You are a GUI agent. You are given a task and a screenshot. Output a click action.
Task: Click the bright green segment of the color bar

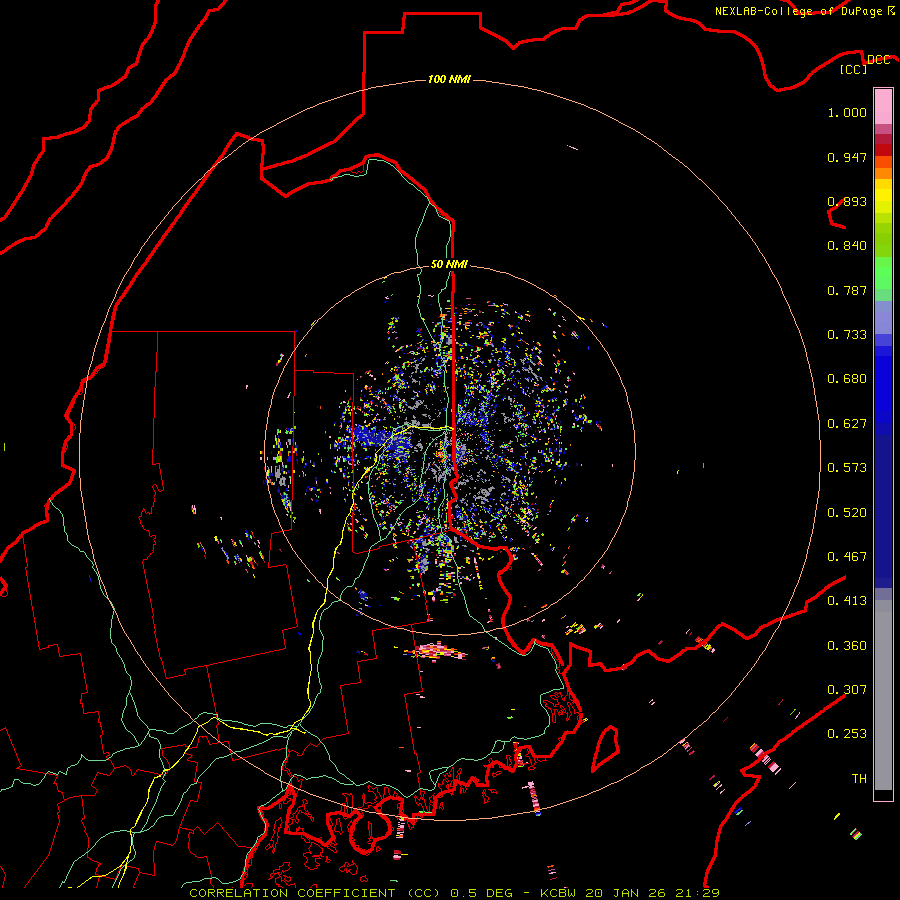coord(883,273)
